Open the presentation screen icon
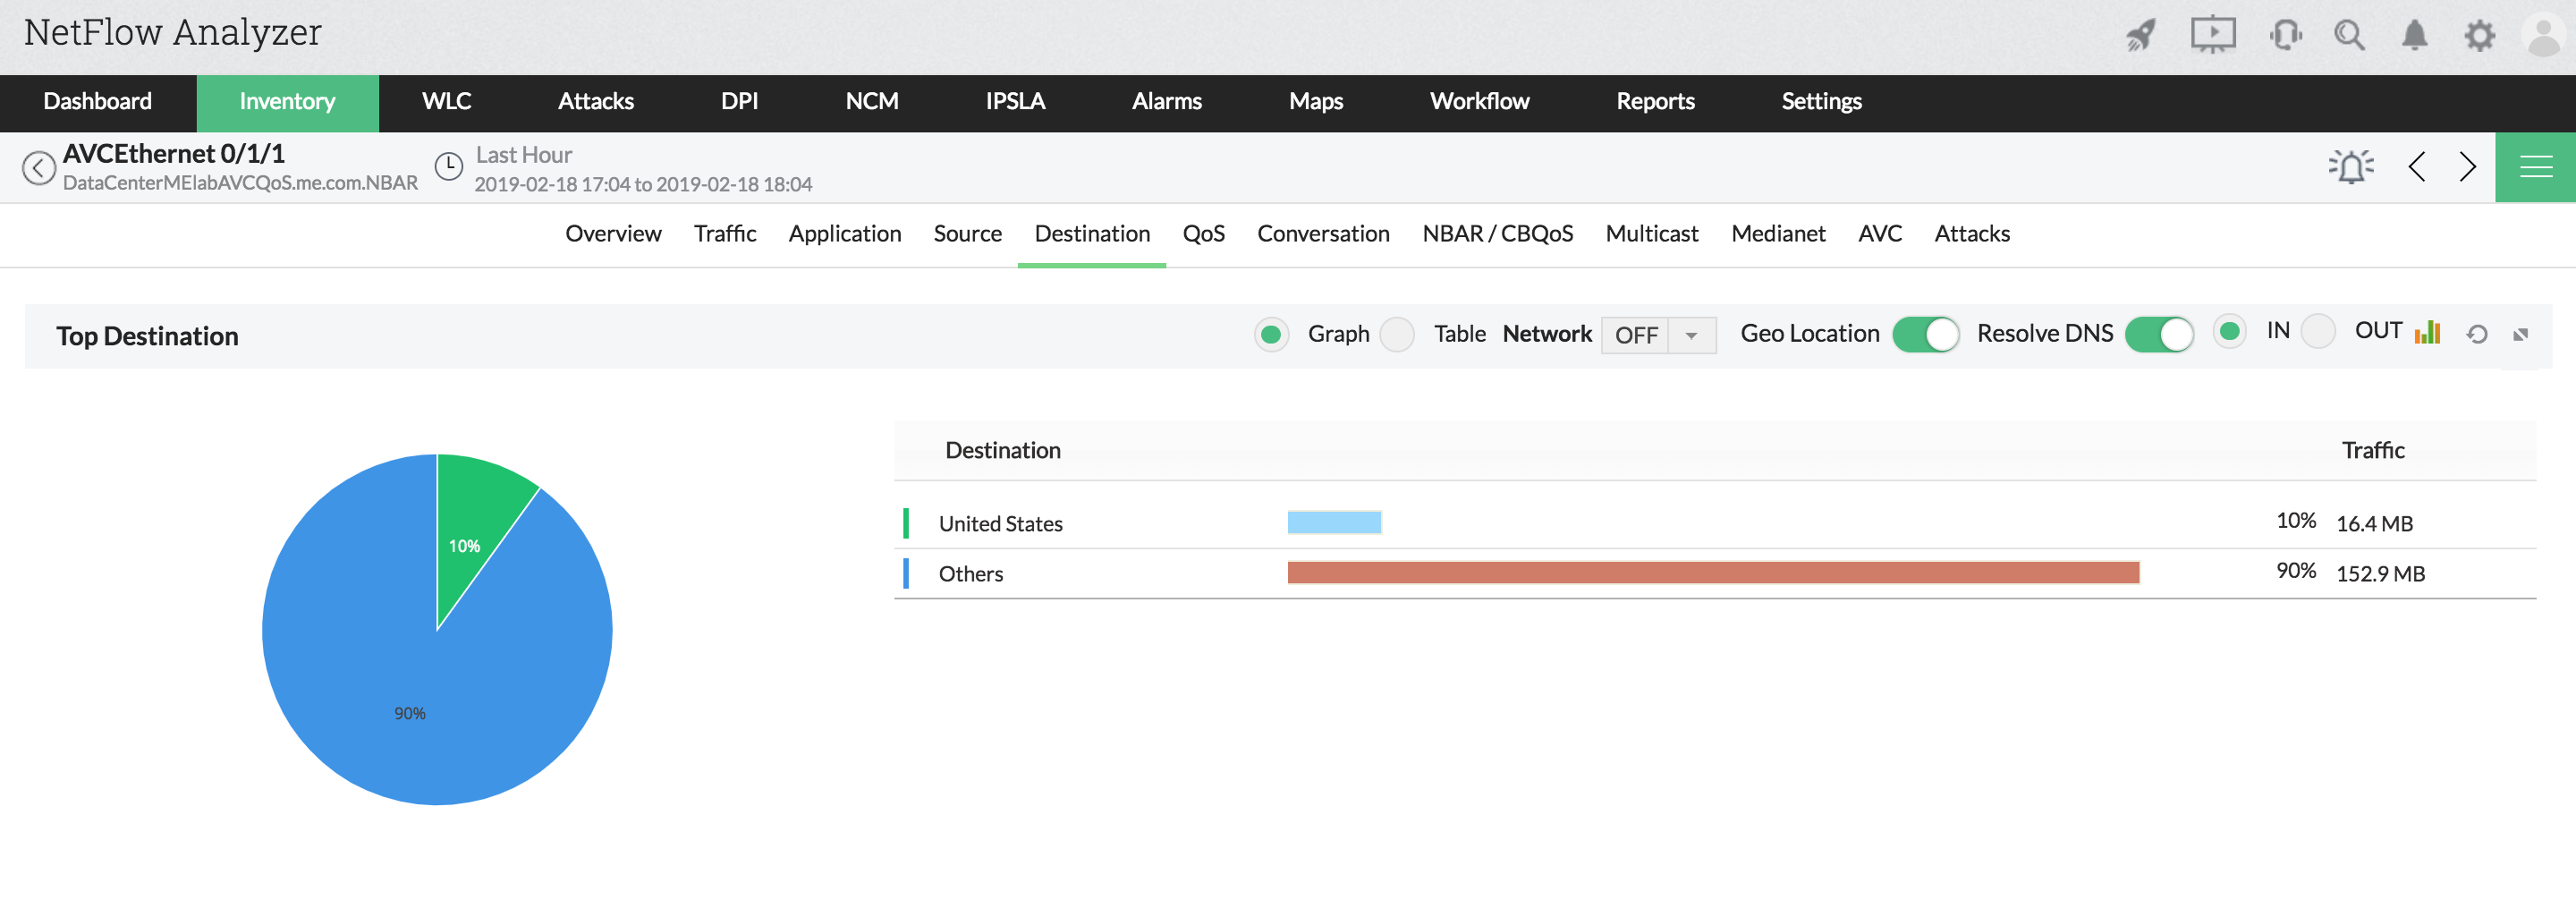Viewport: 2576px width, 900px height. click(2212, 35)
